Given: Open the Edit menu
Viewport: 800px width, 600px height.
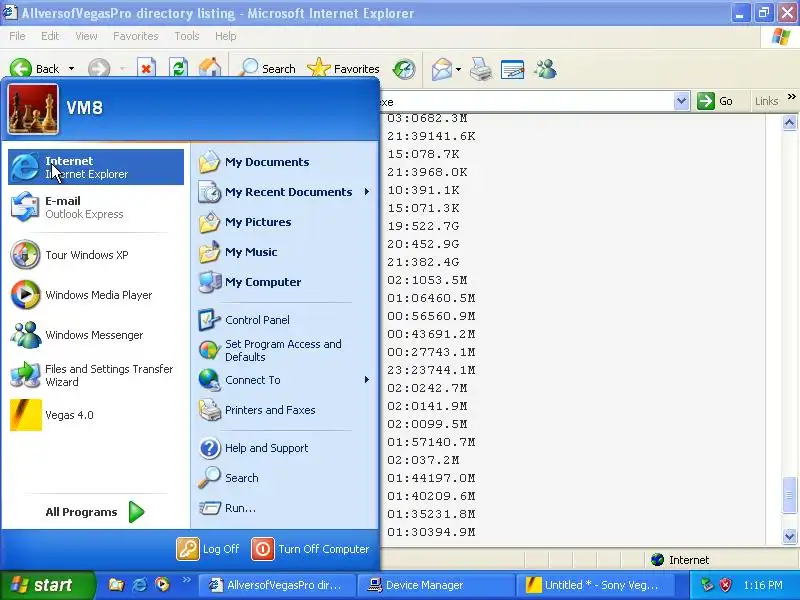Looking at the screenshot, I should [x=50, y=36].
